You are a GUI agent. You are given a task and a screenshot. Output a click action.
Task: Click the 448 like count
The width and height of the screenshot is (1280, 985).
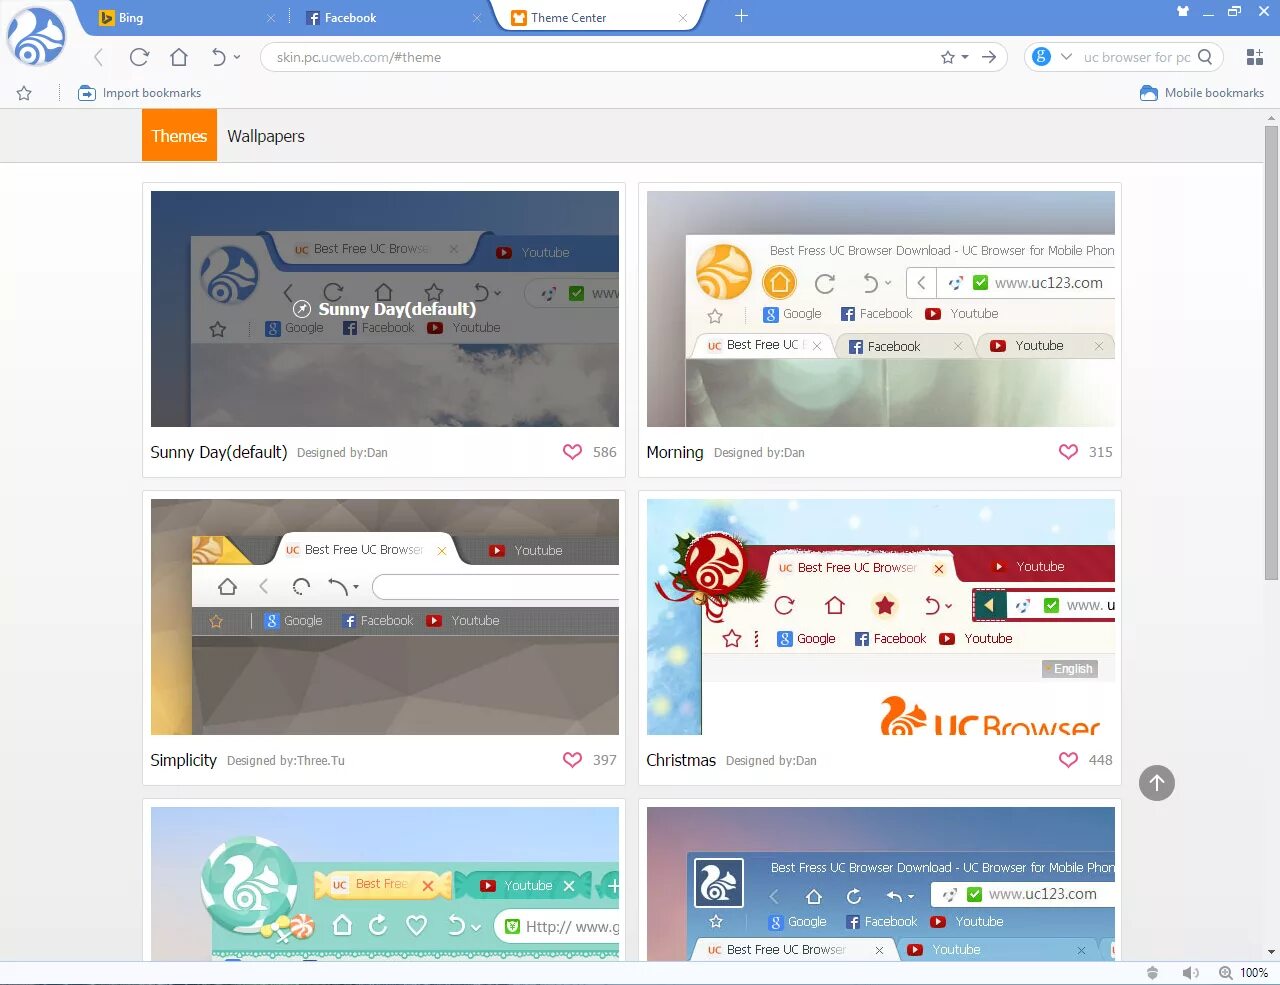click(x=1101, y=760)
